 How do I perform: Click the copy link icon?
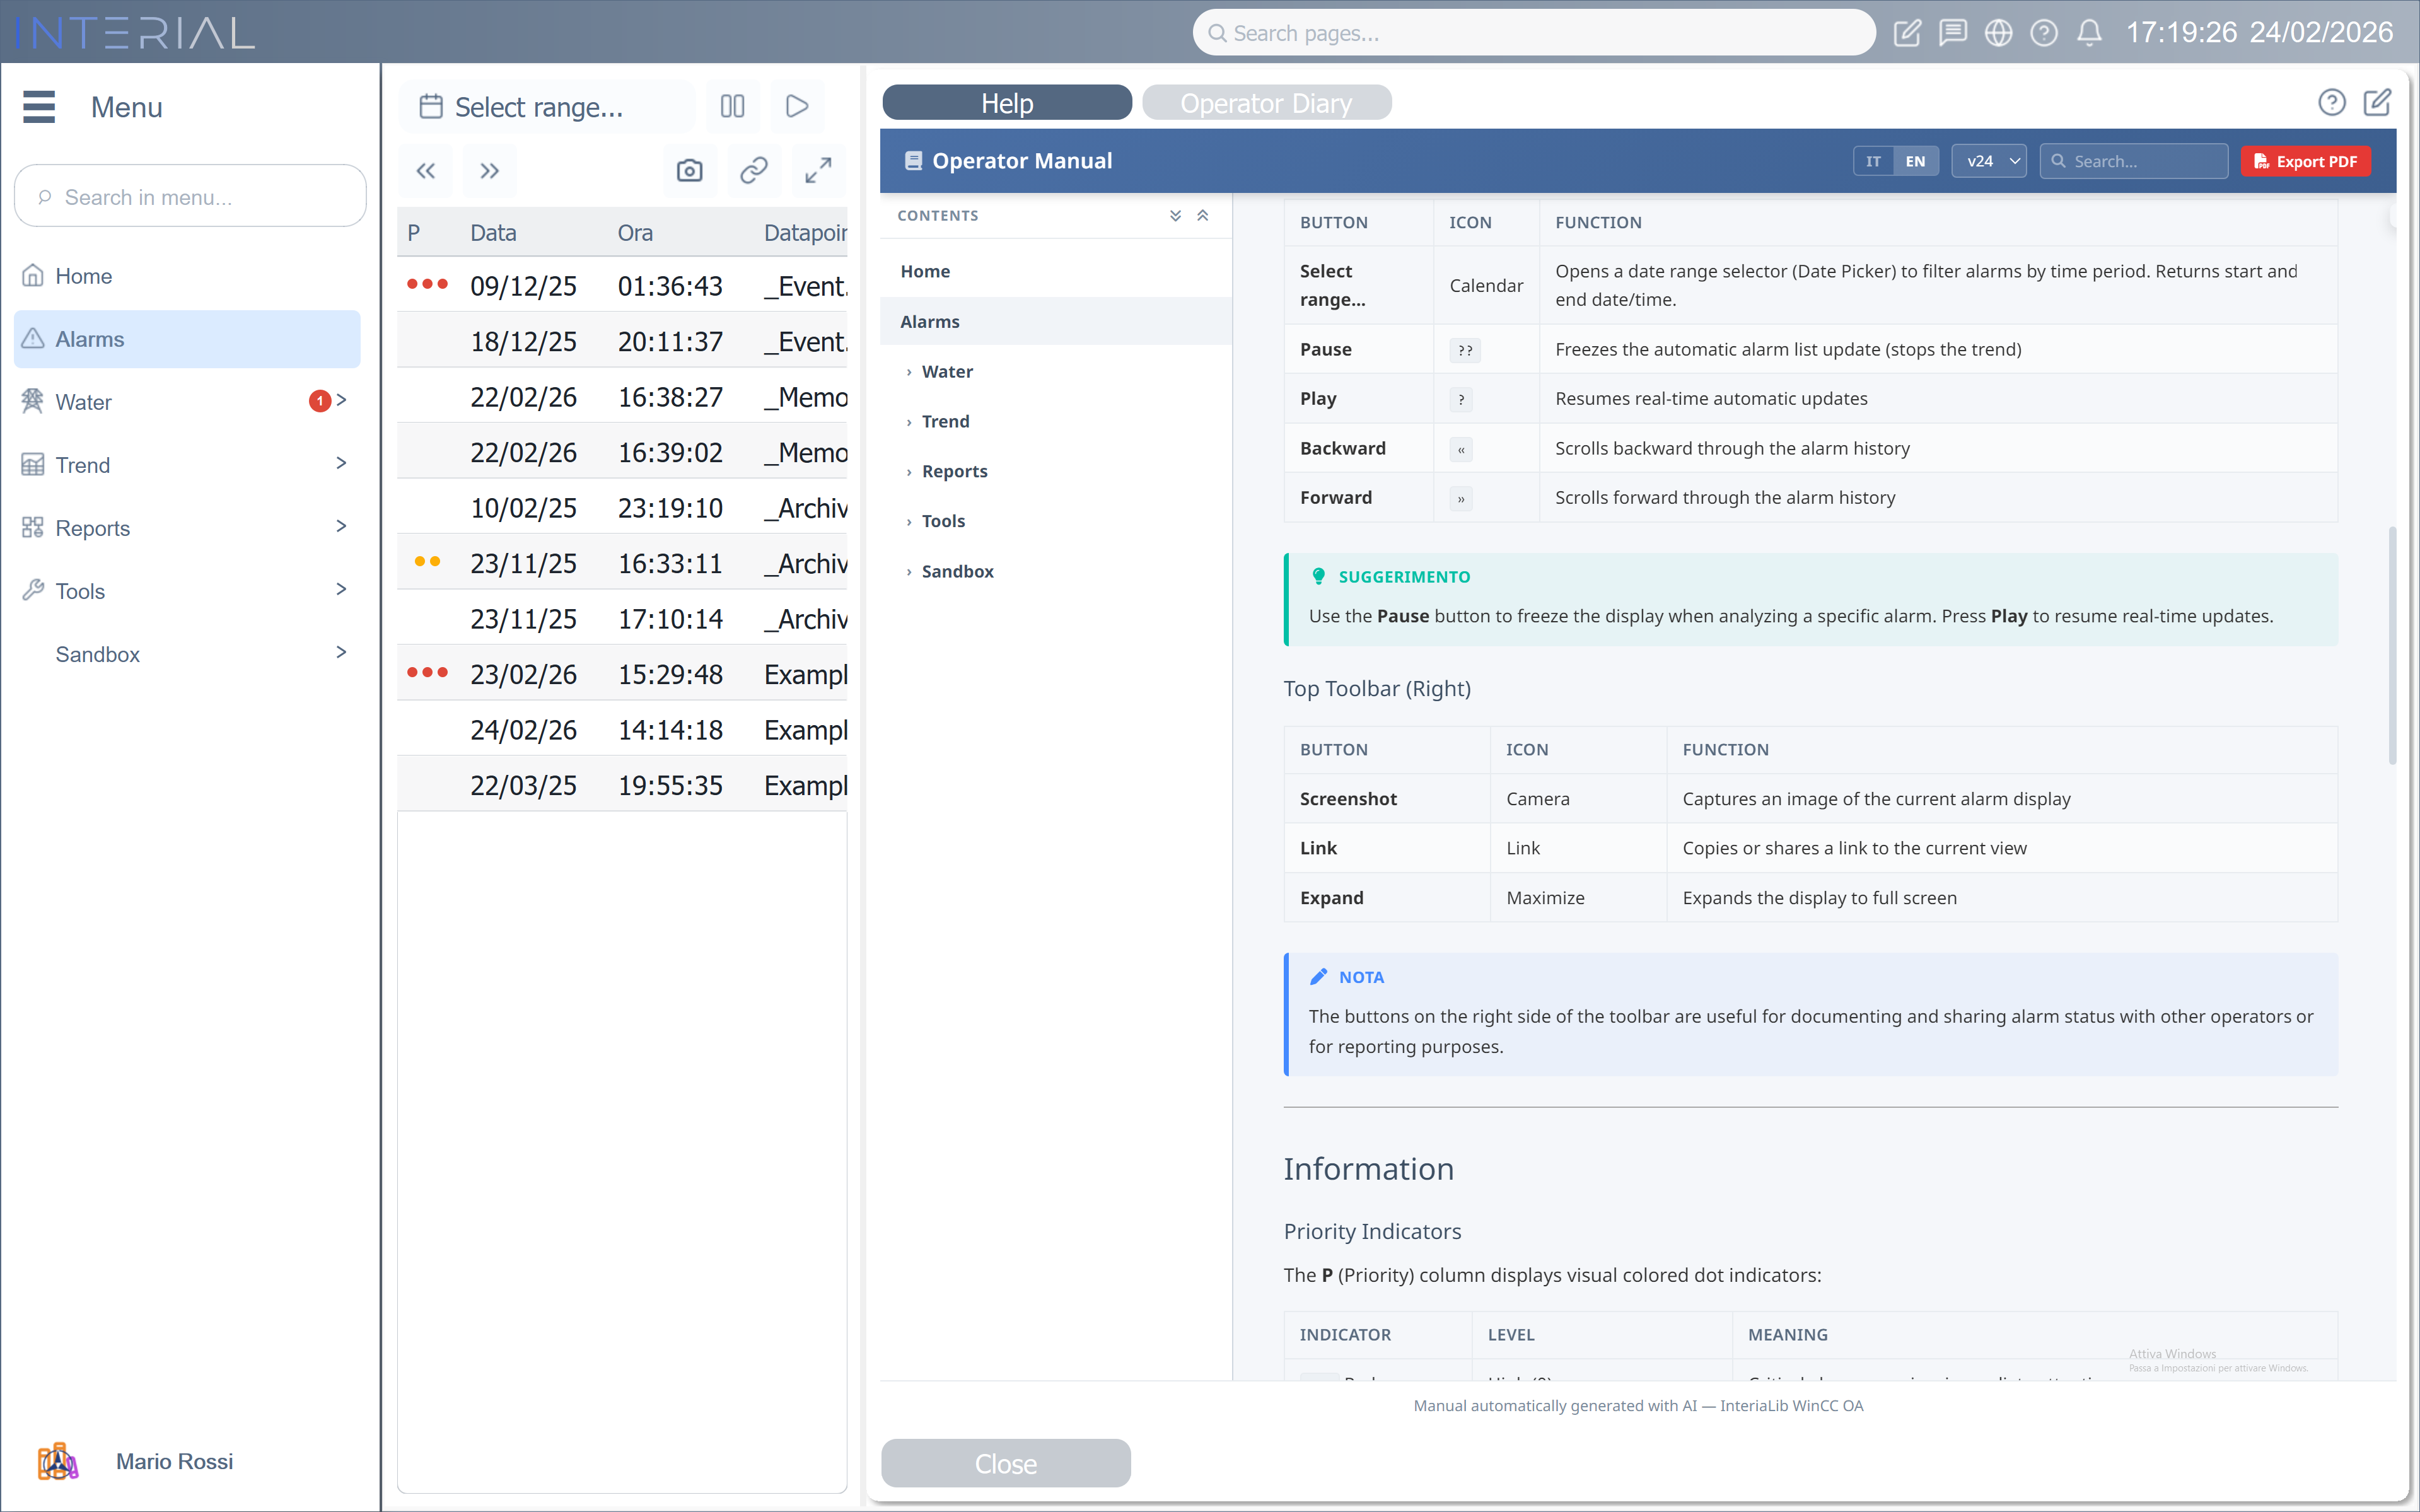click(x=753, y=171)
